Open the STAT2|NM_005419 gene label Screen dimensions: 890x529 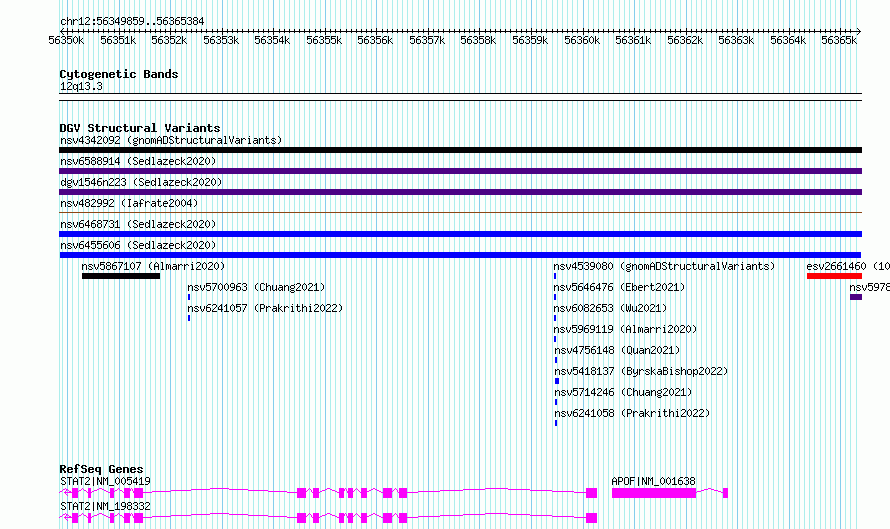105,481
